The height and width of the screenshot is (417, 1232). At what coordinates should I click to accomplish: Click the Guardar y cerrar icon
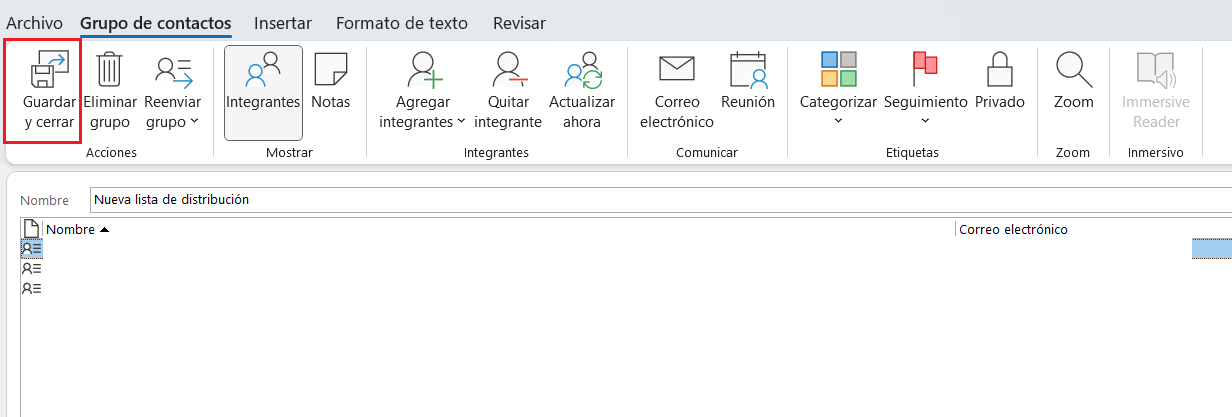[x=49, y=70]
